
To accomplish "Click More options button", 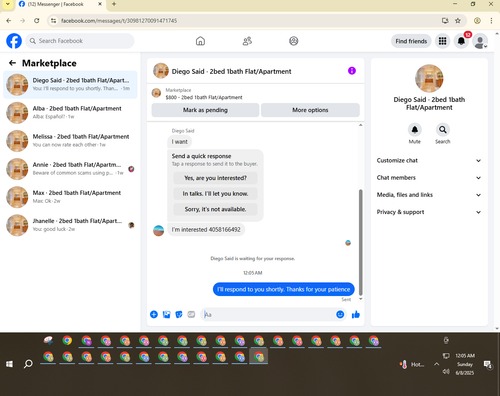I will pyautogui.click(x=310, y=110).
